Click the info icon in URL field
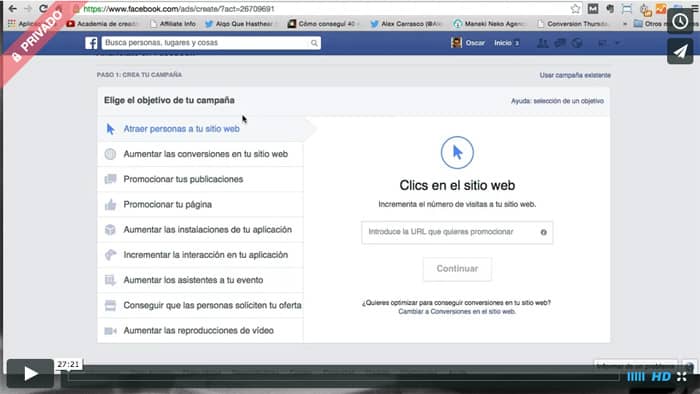Viewport: 700px width, 394px height. coord(543,232)
